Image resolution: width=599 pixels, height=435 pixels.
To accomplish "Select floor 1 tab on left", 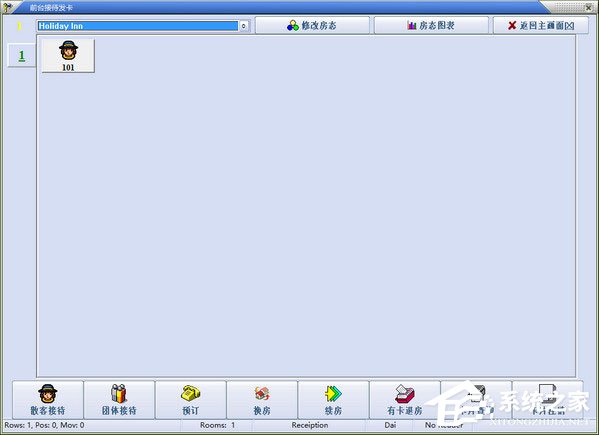I will tap(22, 56).
